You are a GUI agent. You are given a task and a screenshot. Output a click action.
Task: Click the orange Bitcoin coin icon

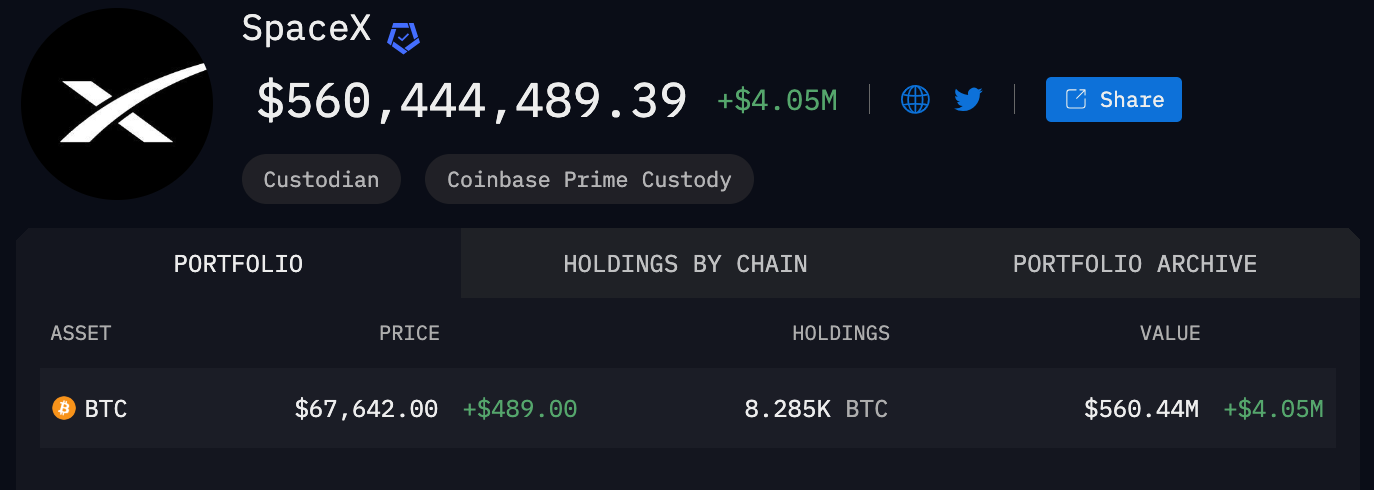click(x=64, y=408)
